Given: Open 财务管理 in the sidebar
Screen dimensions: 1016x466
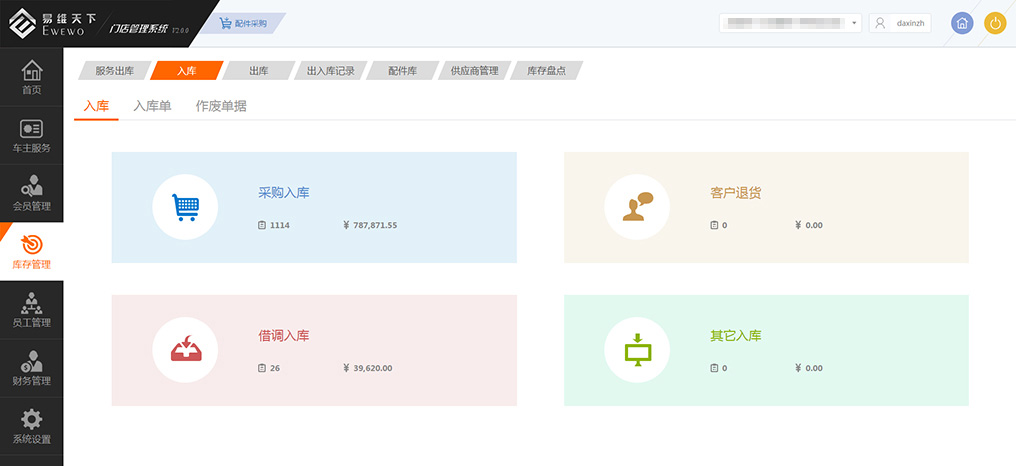Looking at the screenshot, I should [32, 368].
